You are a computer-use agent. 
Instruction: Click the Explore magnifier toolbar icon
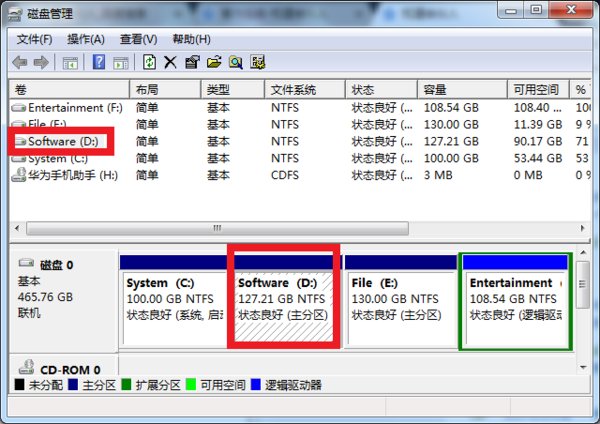point(236,62)
